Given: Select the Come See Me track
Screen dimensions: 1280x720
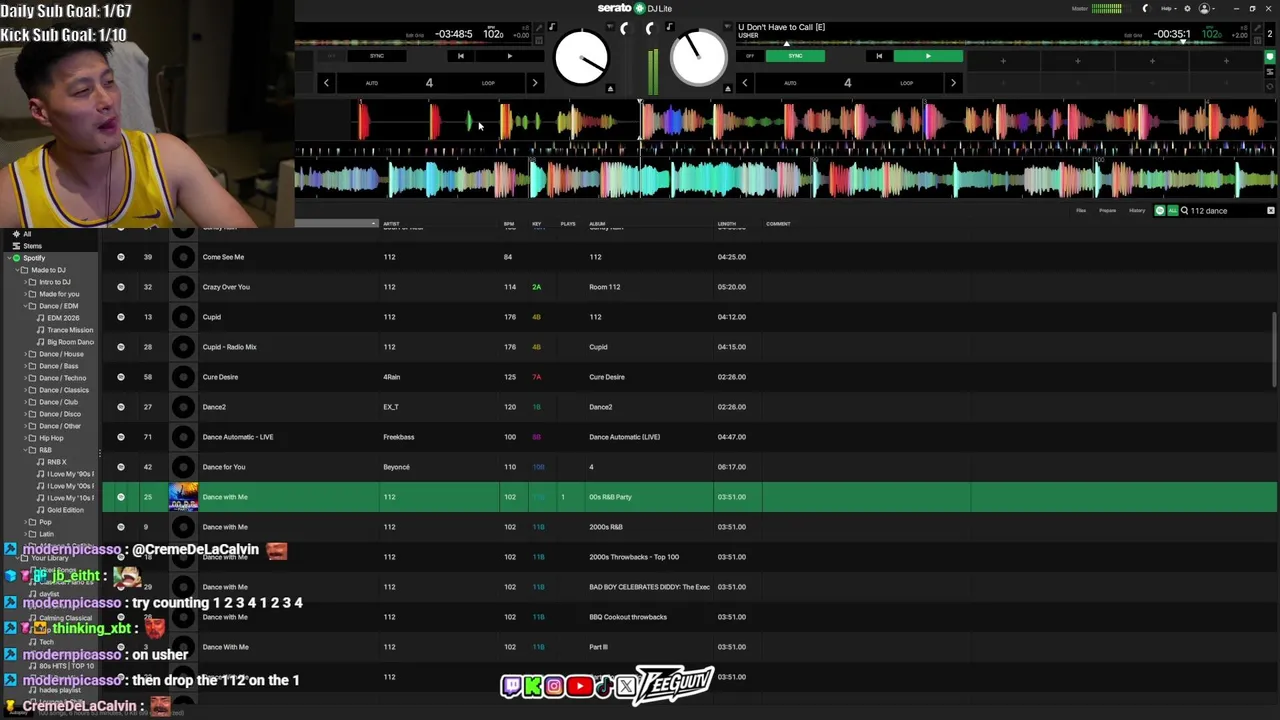Looking at the screenshot, I should 690,257.
